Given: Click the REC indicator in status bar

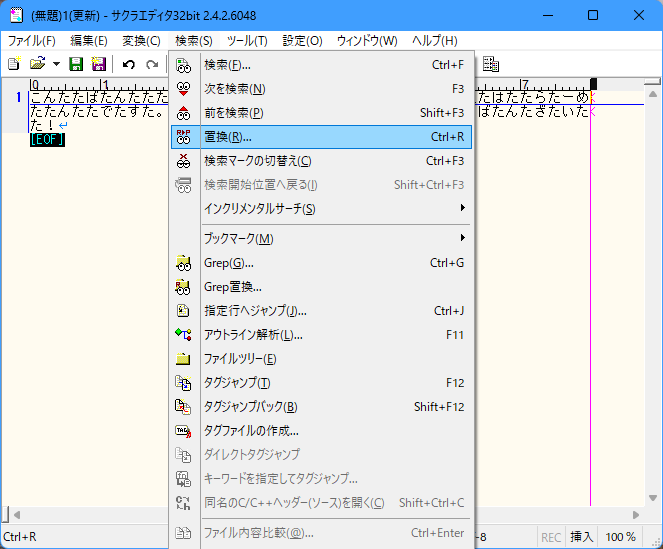Looking at the screenshot, I should pyautogui.click(x=551, y=538).
